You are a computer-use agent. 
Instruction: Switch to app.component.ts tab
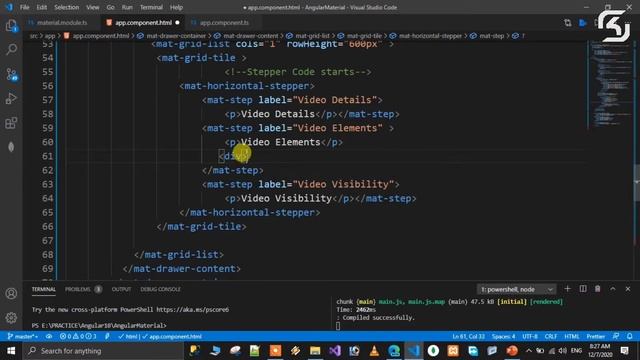[224, 23]
